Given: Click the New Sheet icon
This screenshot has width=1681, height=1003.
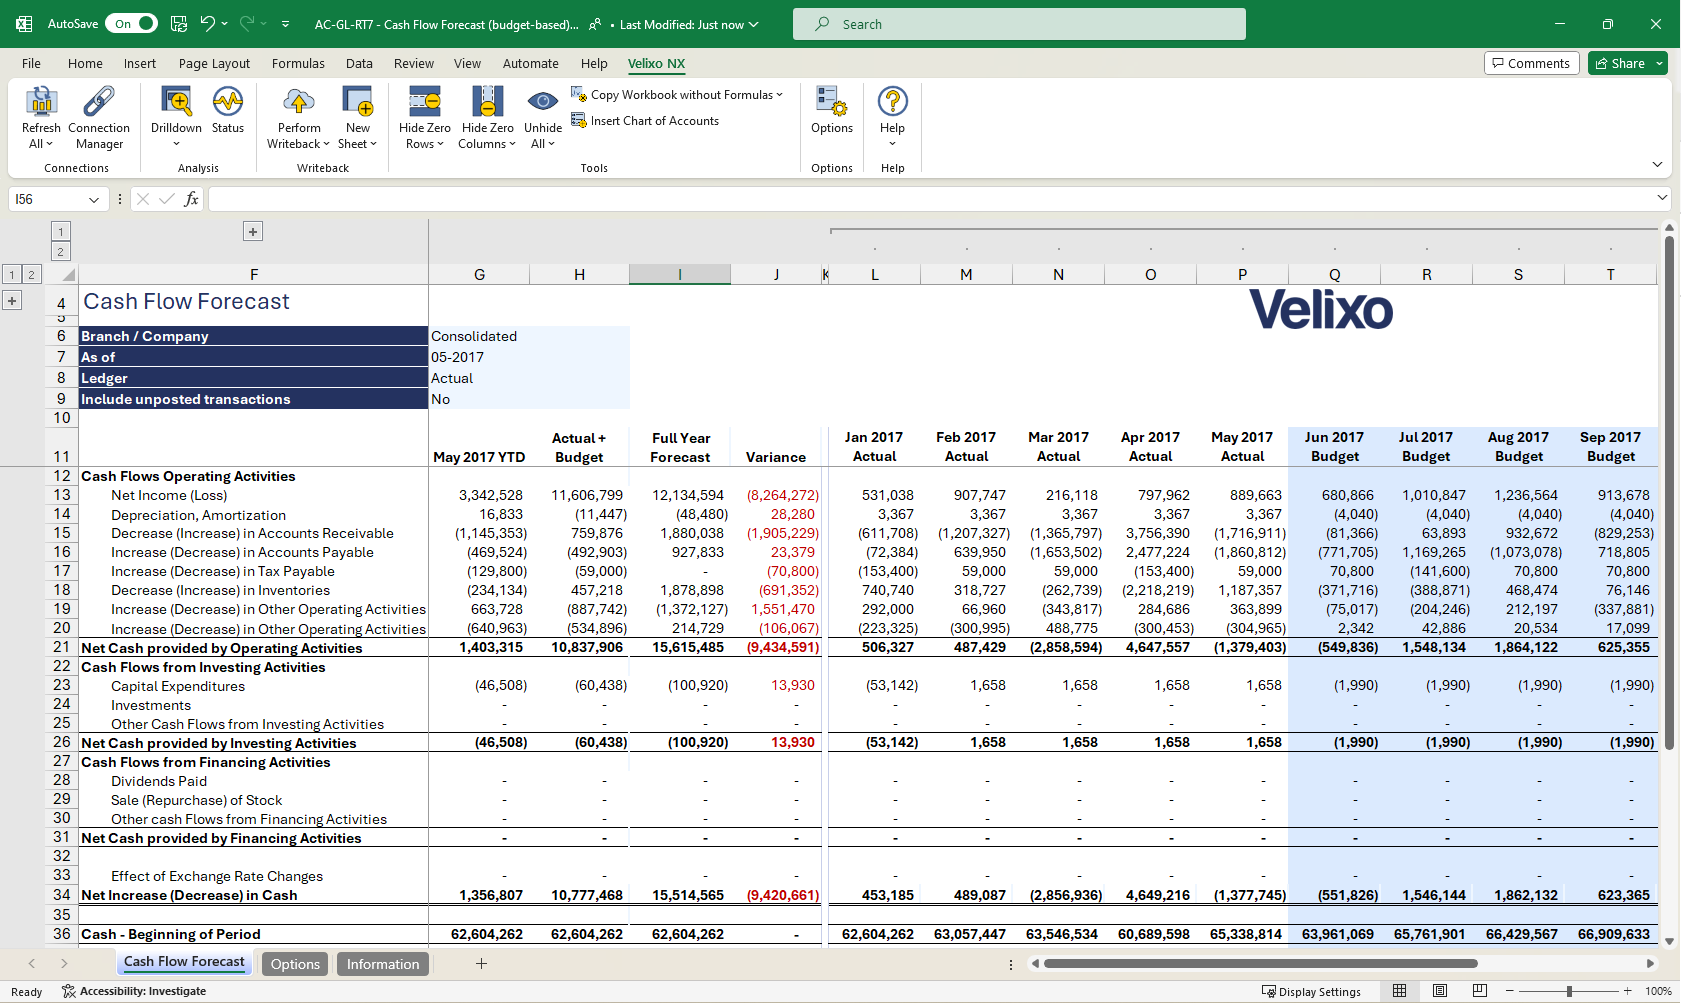Looking at the screenshot, I should pos(358,102).
